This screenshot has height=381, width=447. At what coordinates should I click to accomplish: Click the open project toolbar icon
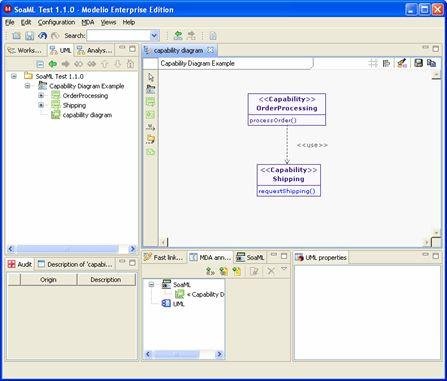(x=17, y=36)
